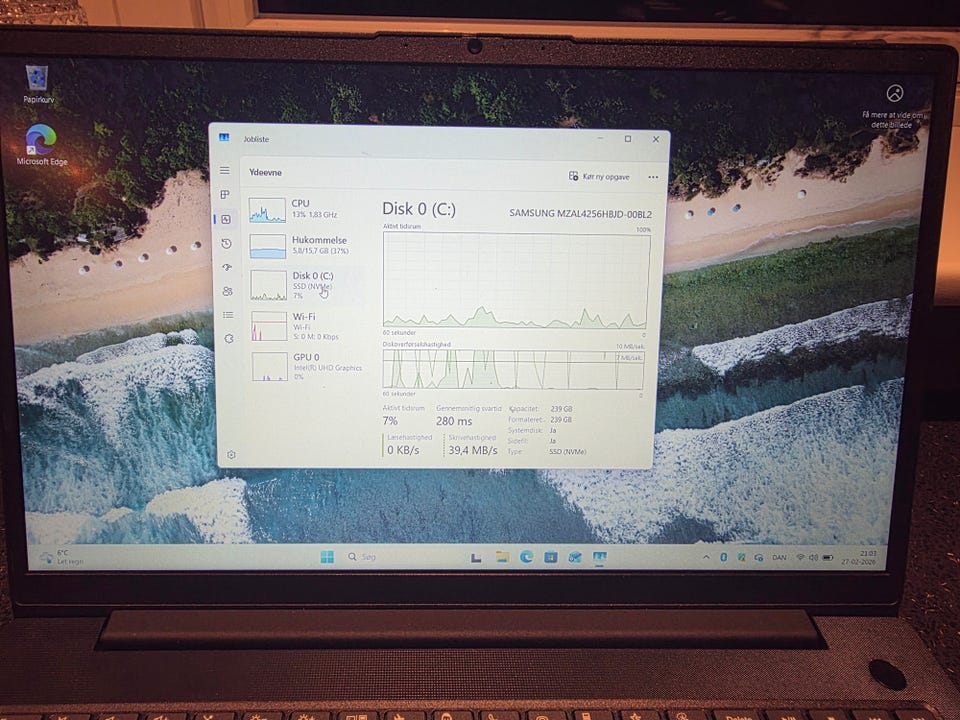Open the Startup apps sidebar icon
Image resolution: width=960 pixels, height=720 pixels.
coord(227,267)
